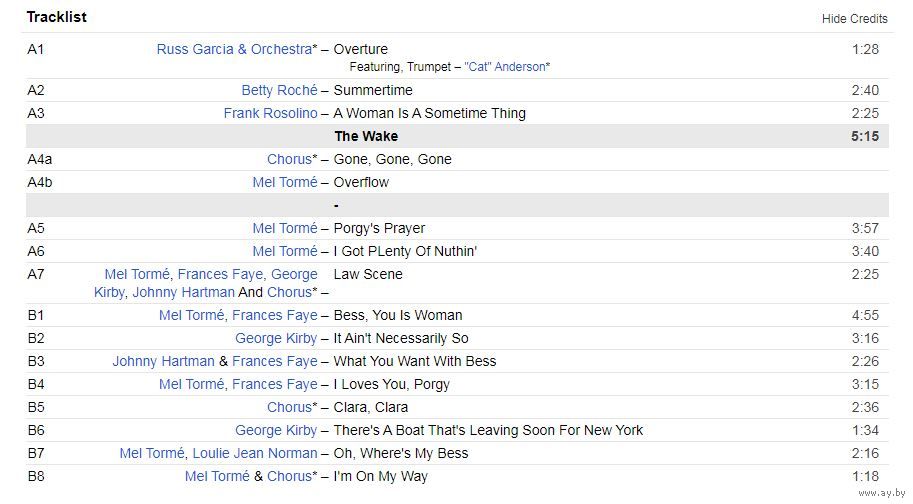Open the Russ Garcia & Orchestra artist link
The height and width of the screenshot is (504, 913).
pos(234,49)
